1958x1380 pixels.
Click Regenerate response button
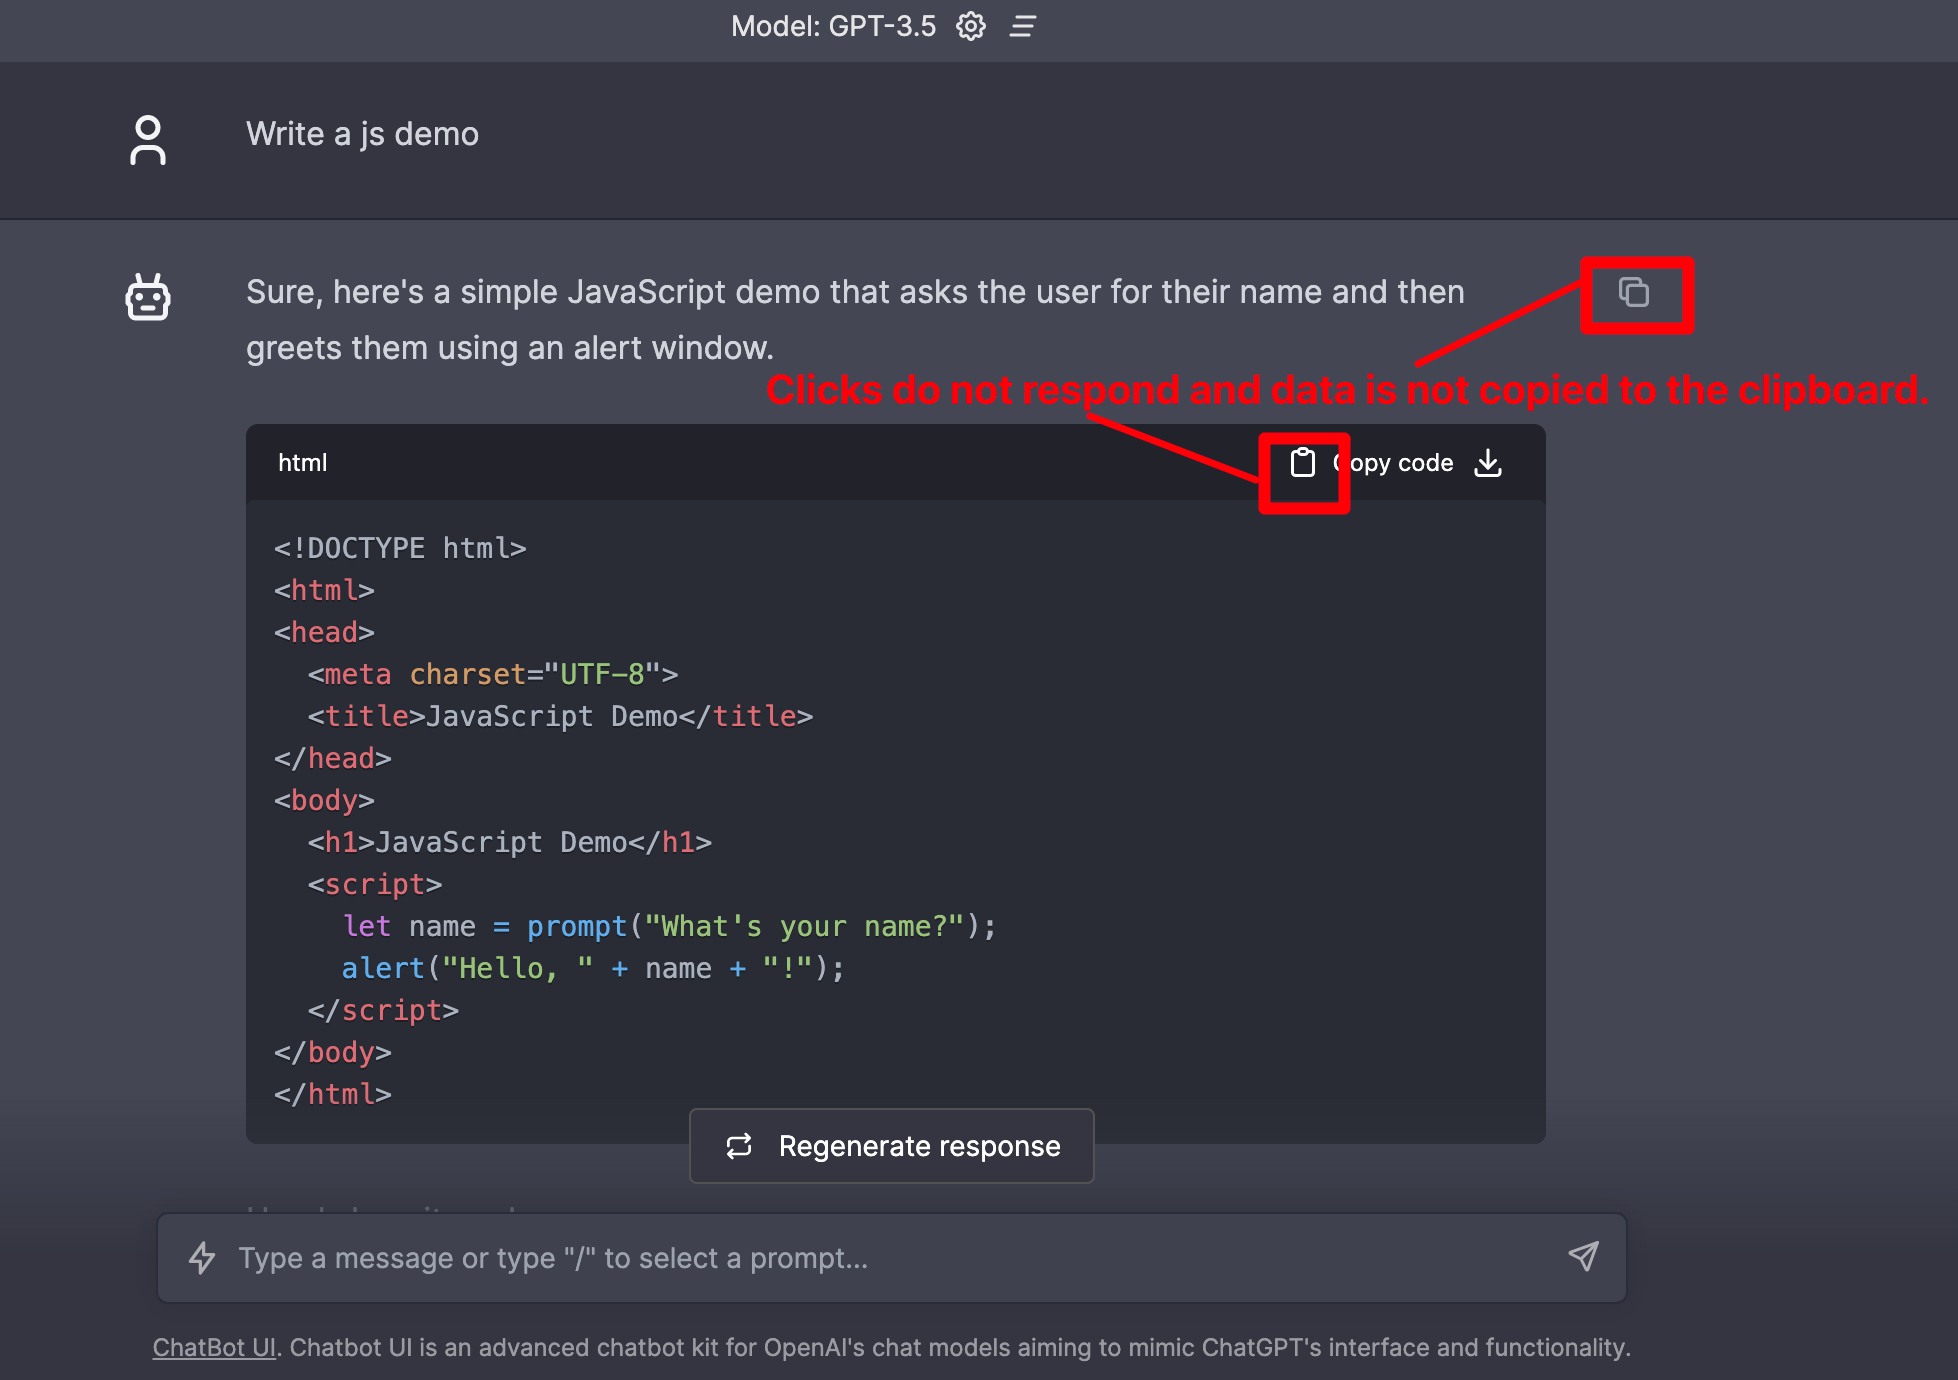(892, 1146)
